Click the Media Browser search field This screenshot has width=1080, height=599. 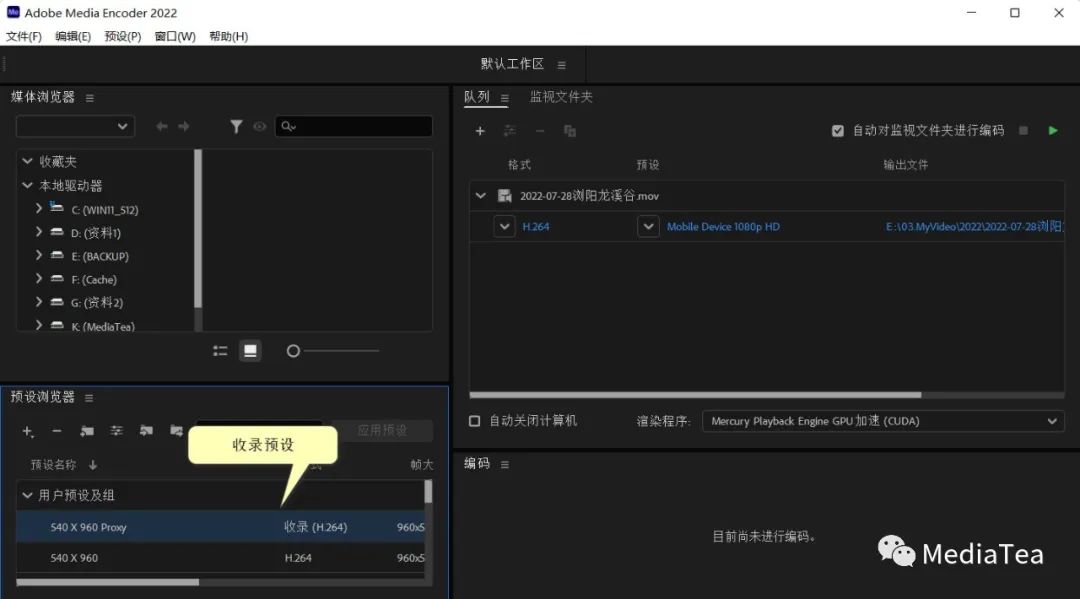click(x=354, y=127)
